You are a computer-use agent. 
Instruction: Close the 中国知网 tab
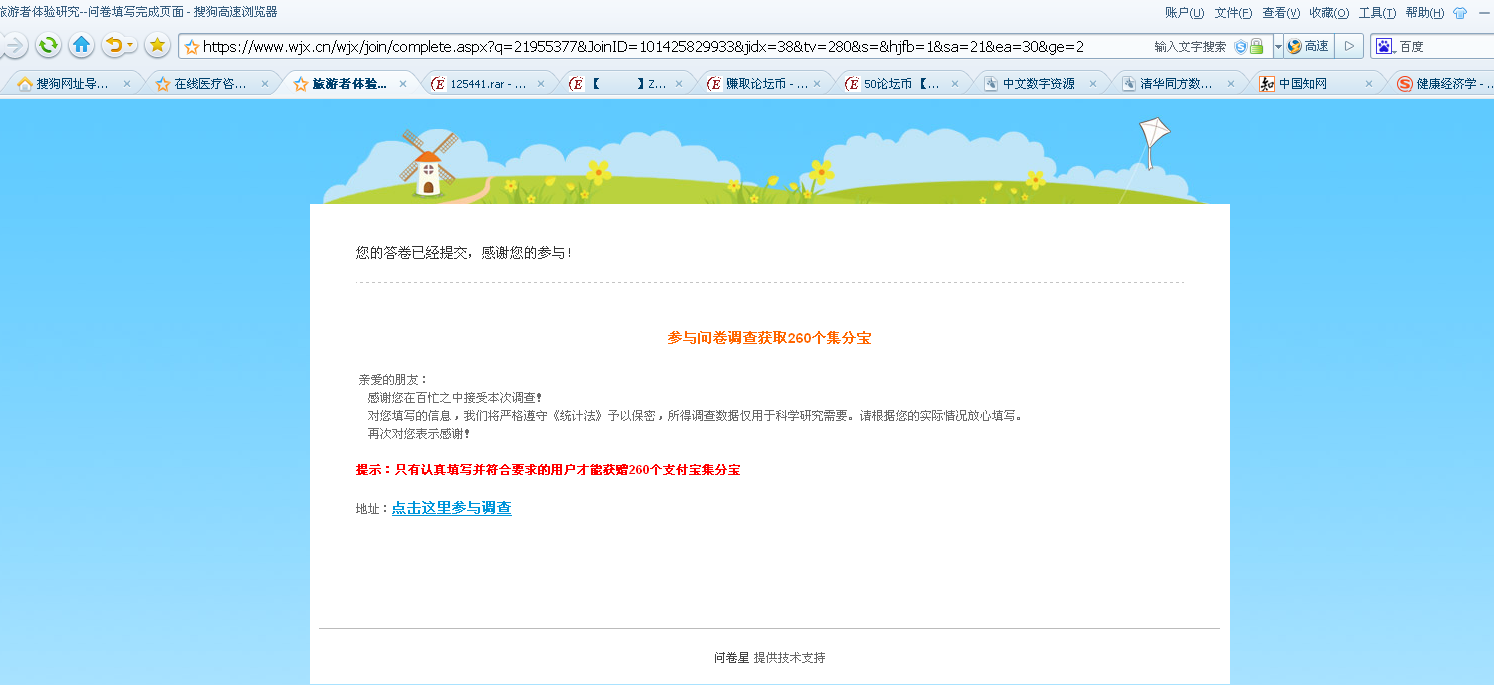pyautogui.click(x=1369, y=84)
